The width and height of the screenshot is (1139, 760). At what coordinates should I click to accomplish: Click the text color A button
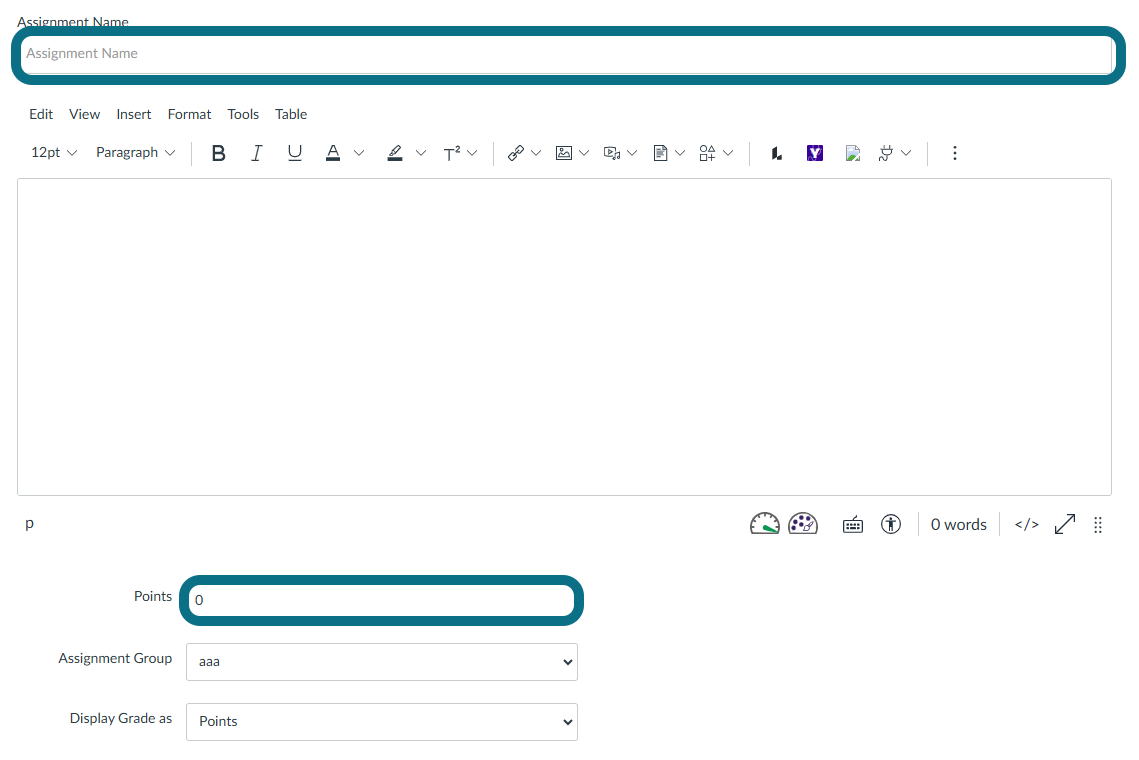coord(333,153)
